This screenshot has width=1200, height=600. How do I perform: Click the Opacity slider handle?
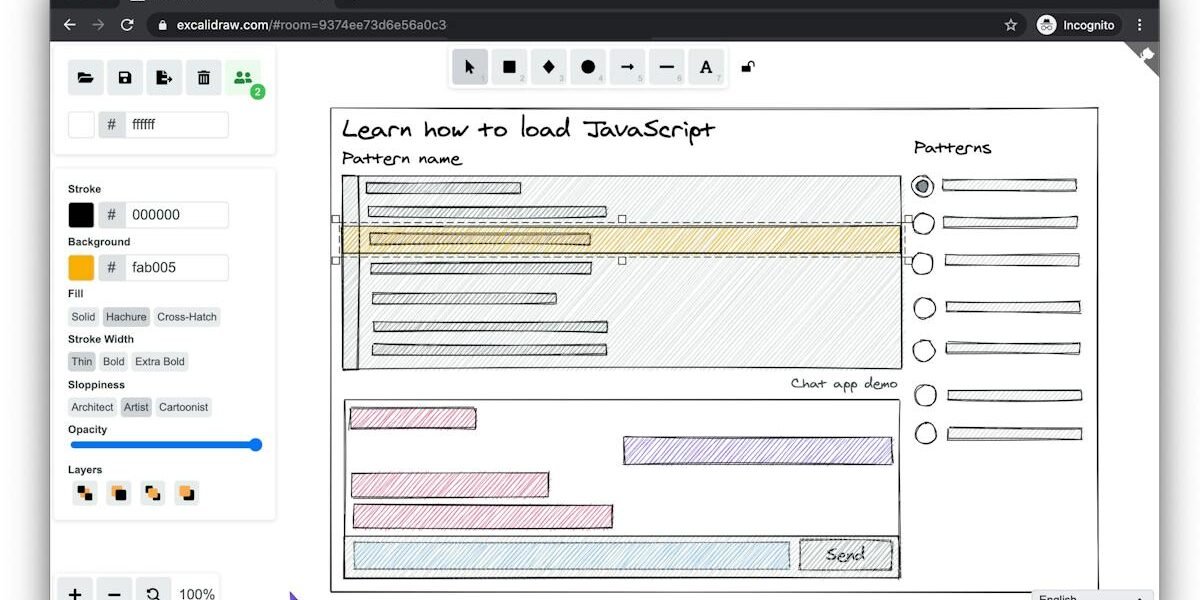click(255, 445)
